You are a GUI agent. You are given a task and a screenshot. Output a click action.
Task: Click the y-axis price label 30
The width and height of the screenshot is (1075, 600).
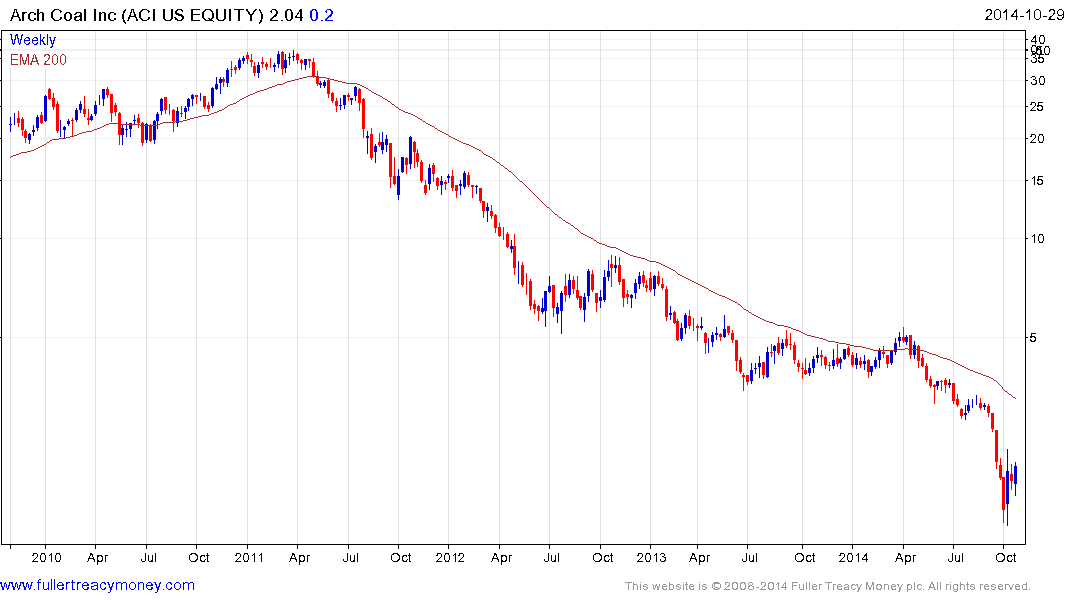(1038, 81)
